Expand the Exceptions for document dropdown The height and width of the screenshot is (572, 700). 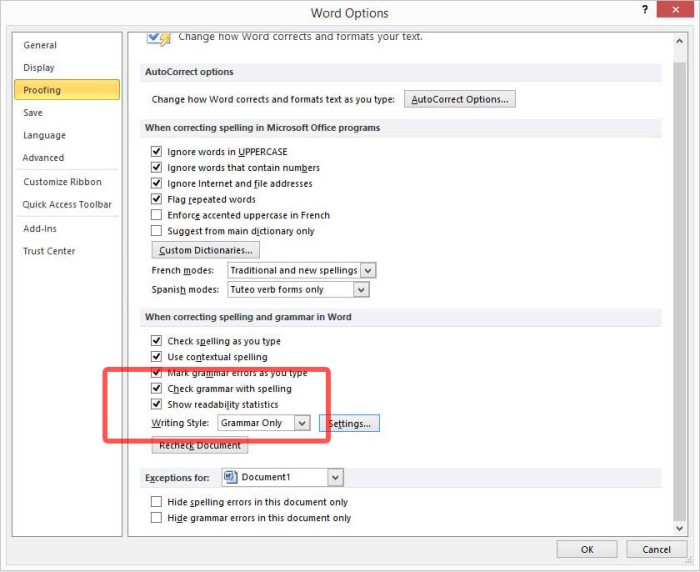coord(334,478)
